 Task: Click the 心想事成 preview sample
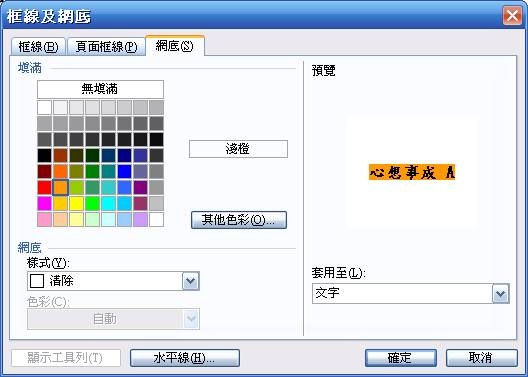point(412,172)
